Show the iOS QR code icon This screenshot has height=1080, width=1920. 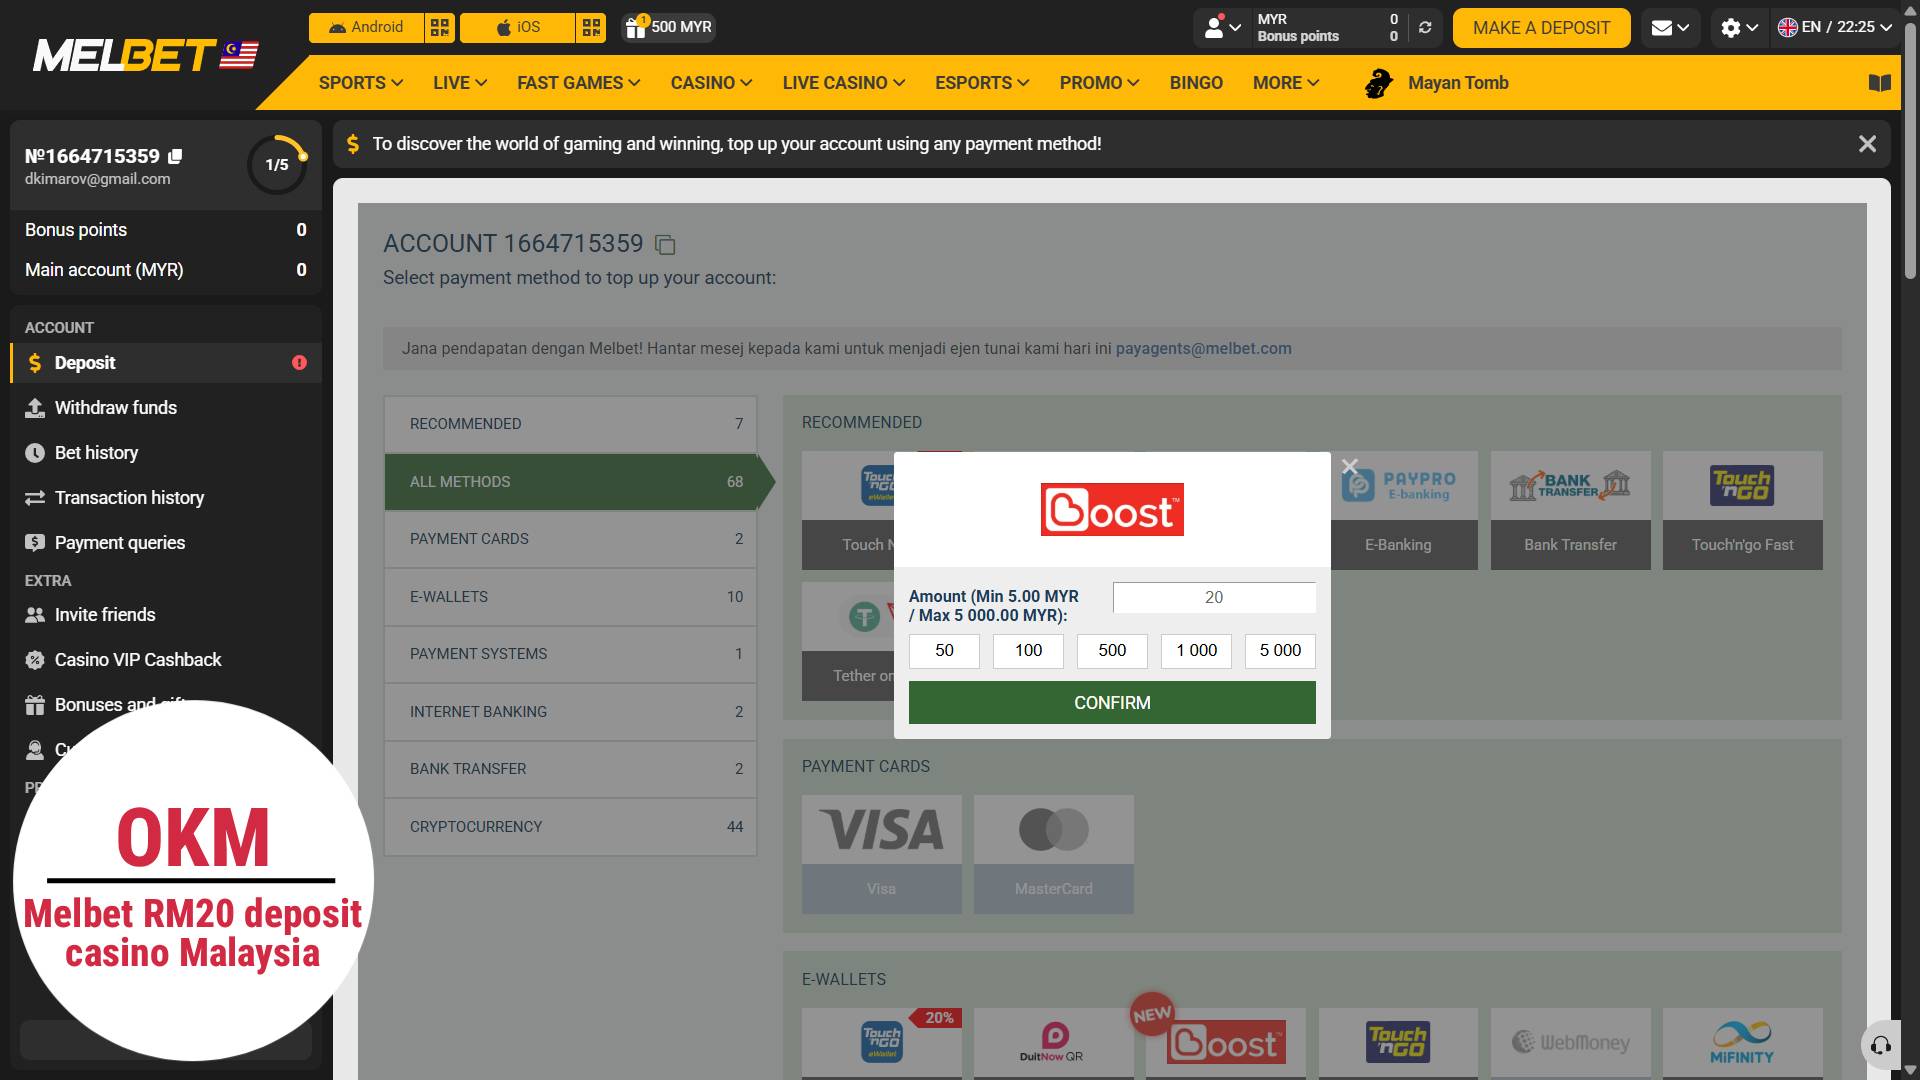[591, 27]
